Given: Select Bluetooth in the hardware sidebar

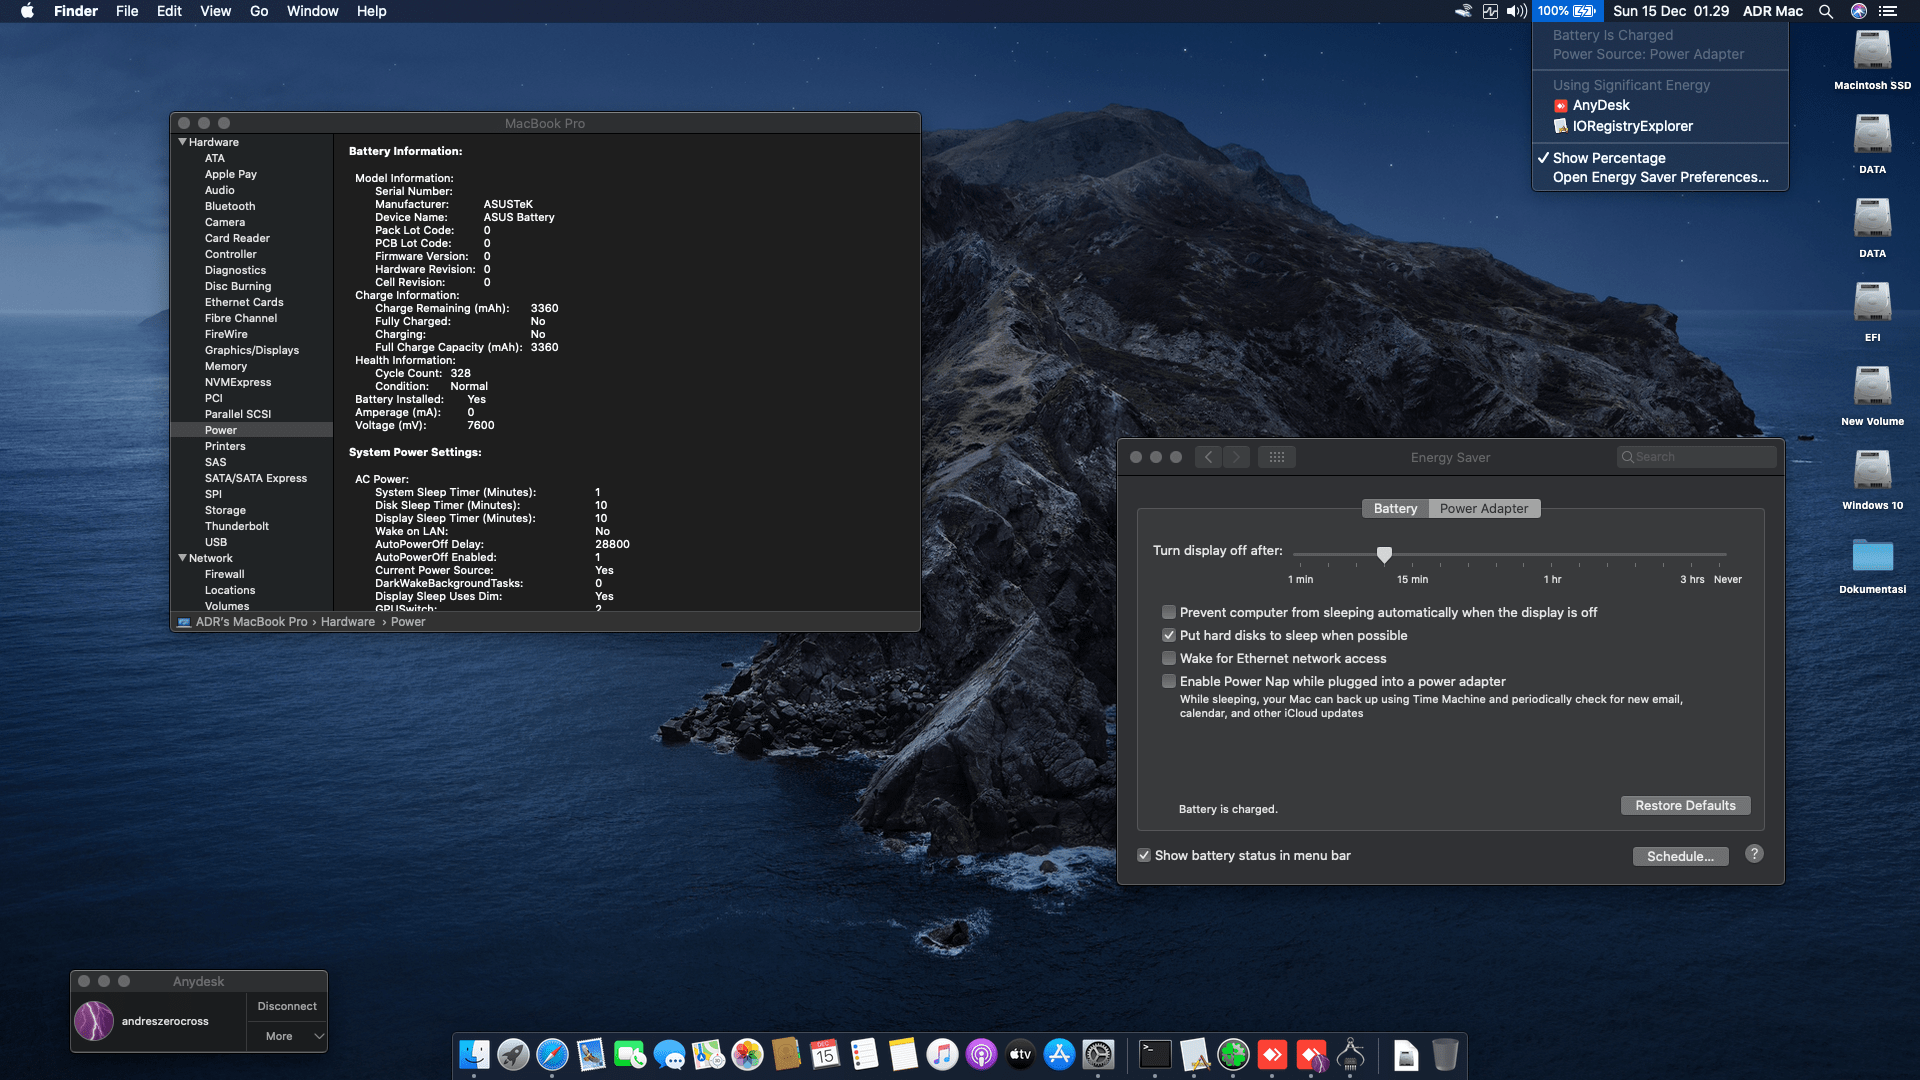Looking at the screenshot, I should point(230,206).
